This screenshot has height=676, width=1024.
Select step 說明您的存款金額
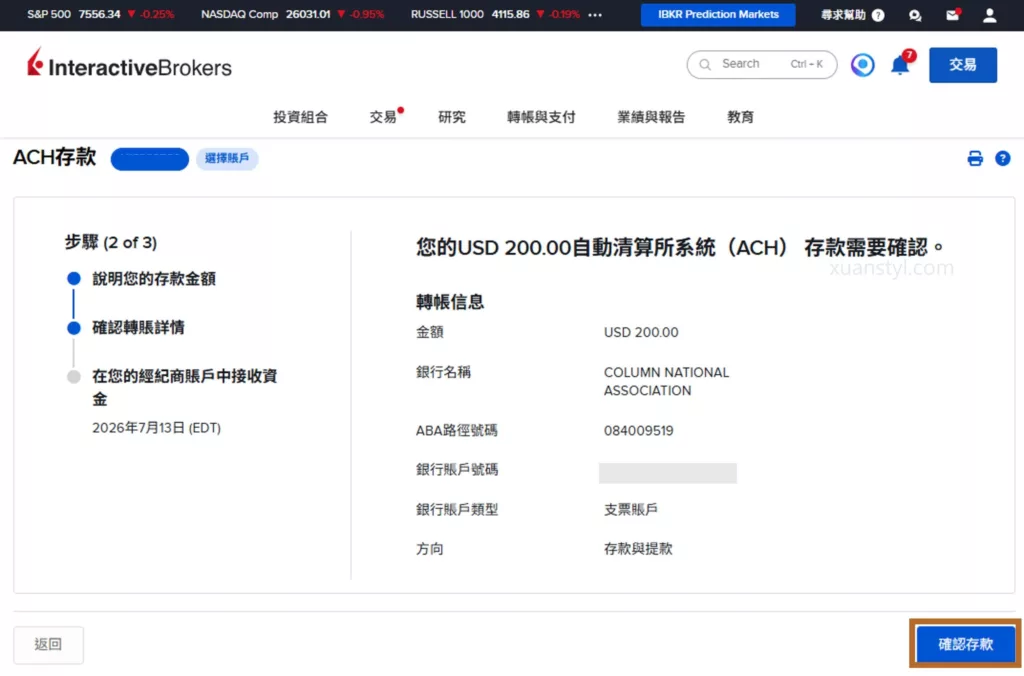click(x=153, y=279)
